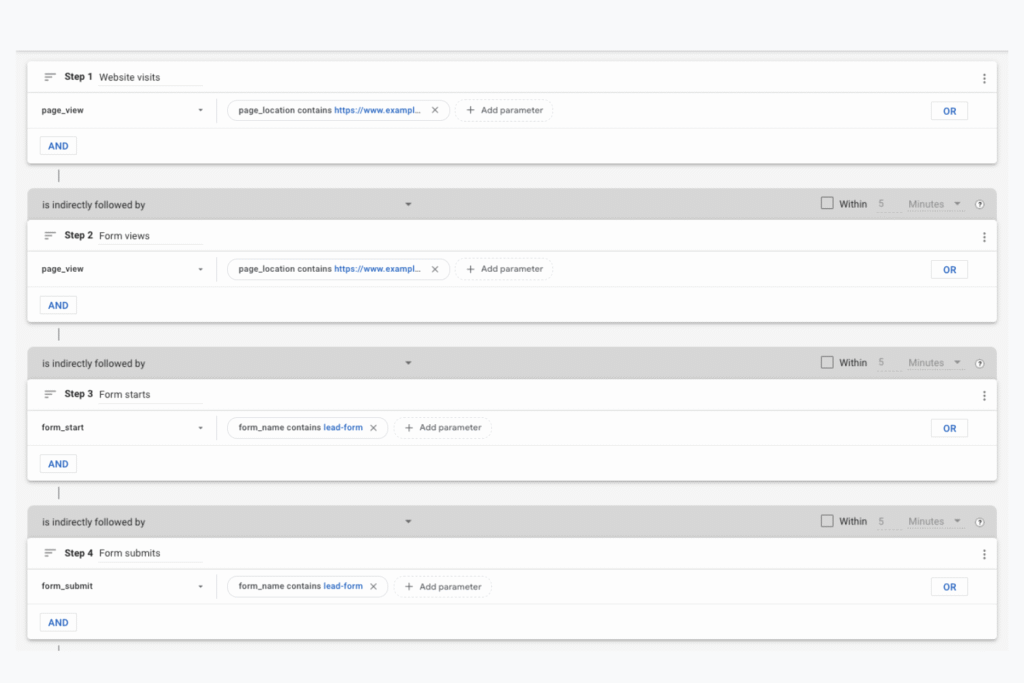This screenshot has width=1024, height=683.
Task: Grab the Step 4 reorder handle
Action: 50,553
